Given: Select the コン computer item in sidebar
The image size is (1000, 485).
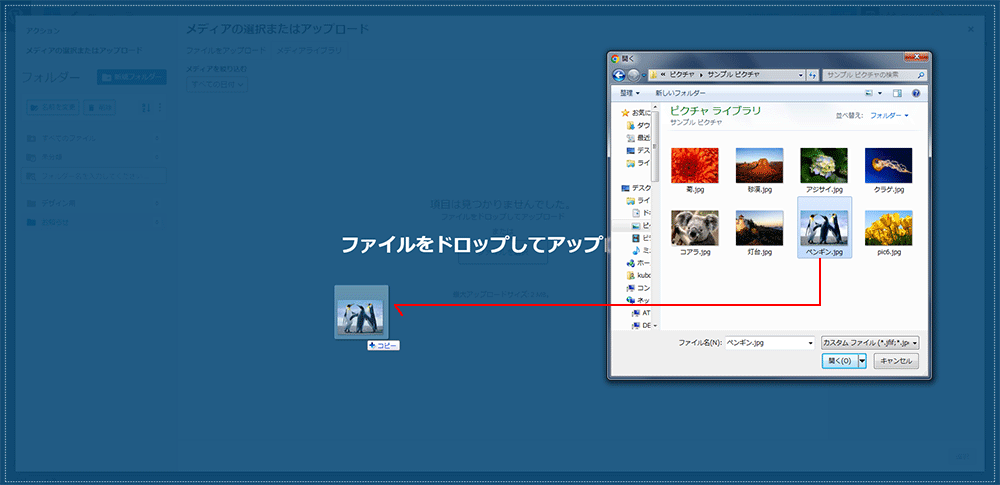Looking at the screenshot, I should [x=638, y=288].
